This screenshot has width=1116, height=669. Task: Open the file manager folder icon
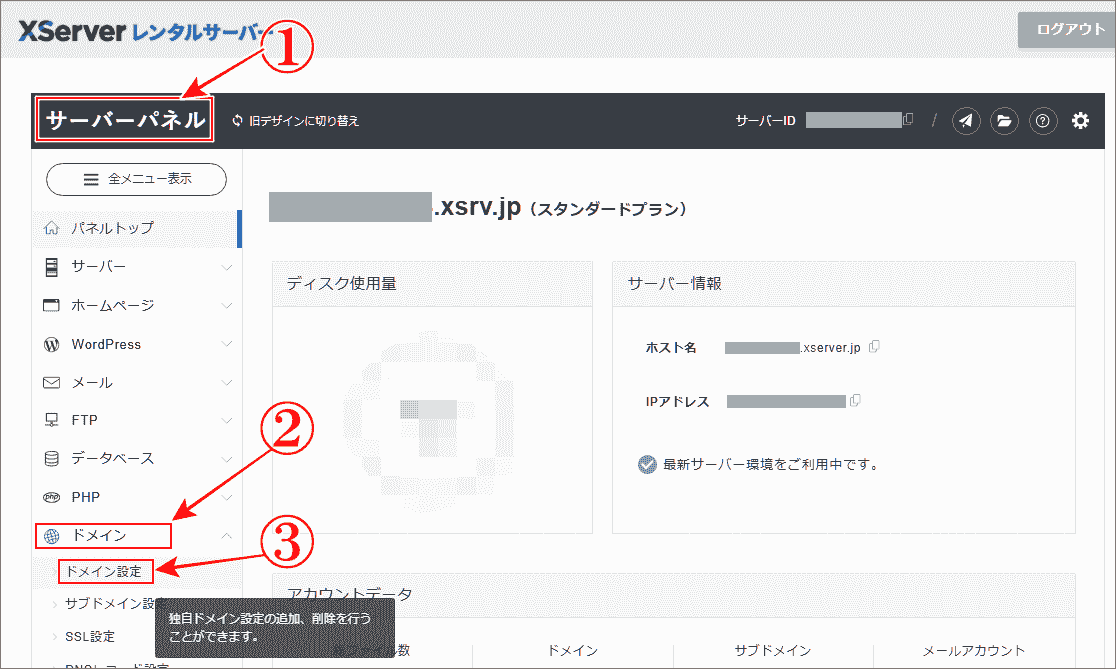[x=1004, y=121]
